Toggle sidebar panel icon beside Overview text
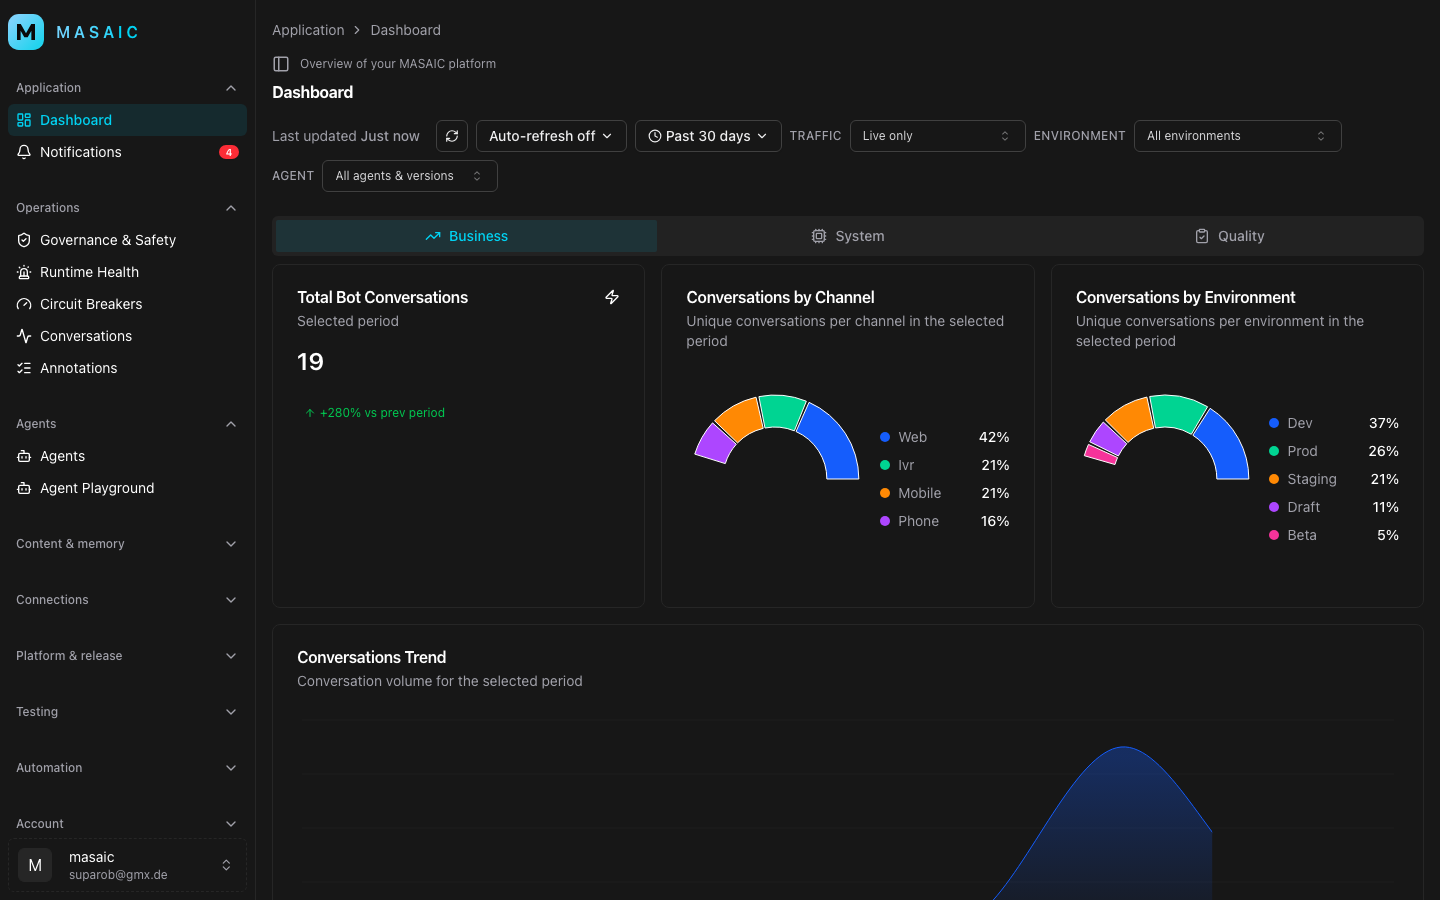The height and width of the screenshot is (900, 1440). pos(281,64)
